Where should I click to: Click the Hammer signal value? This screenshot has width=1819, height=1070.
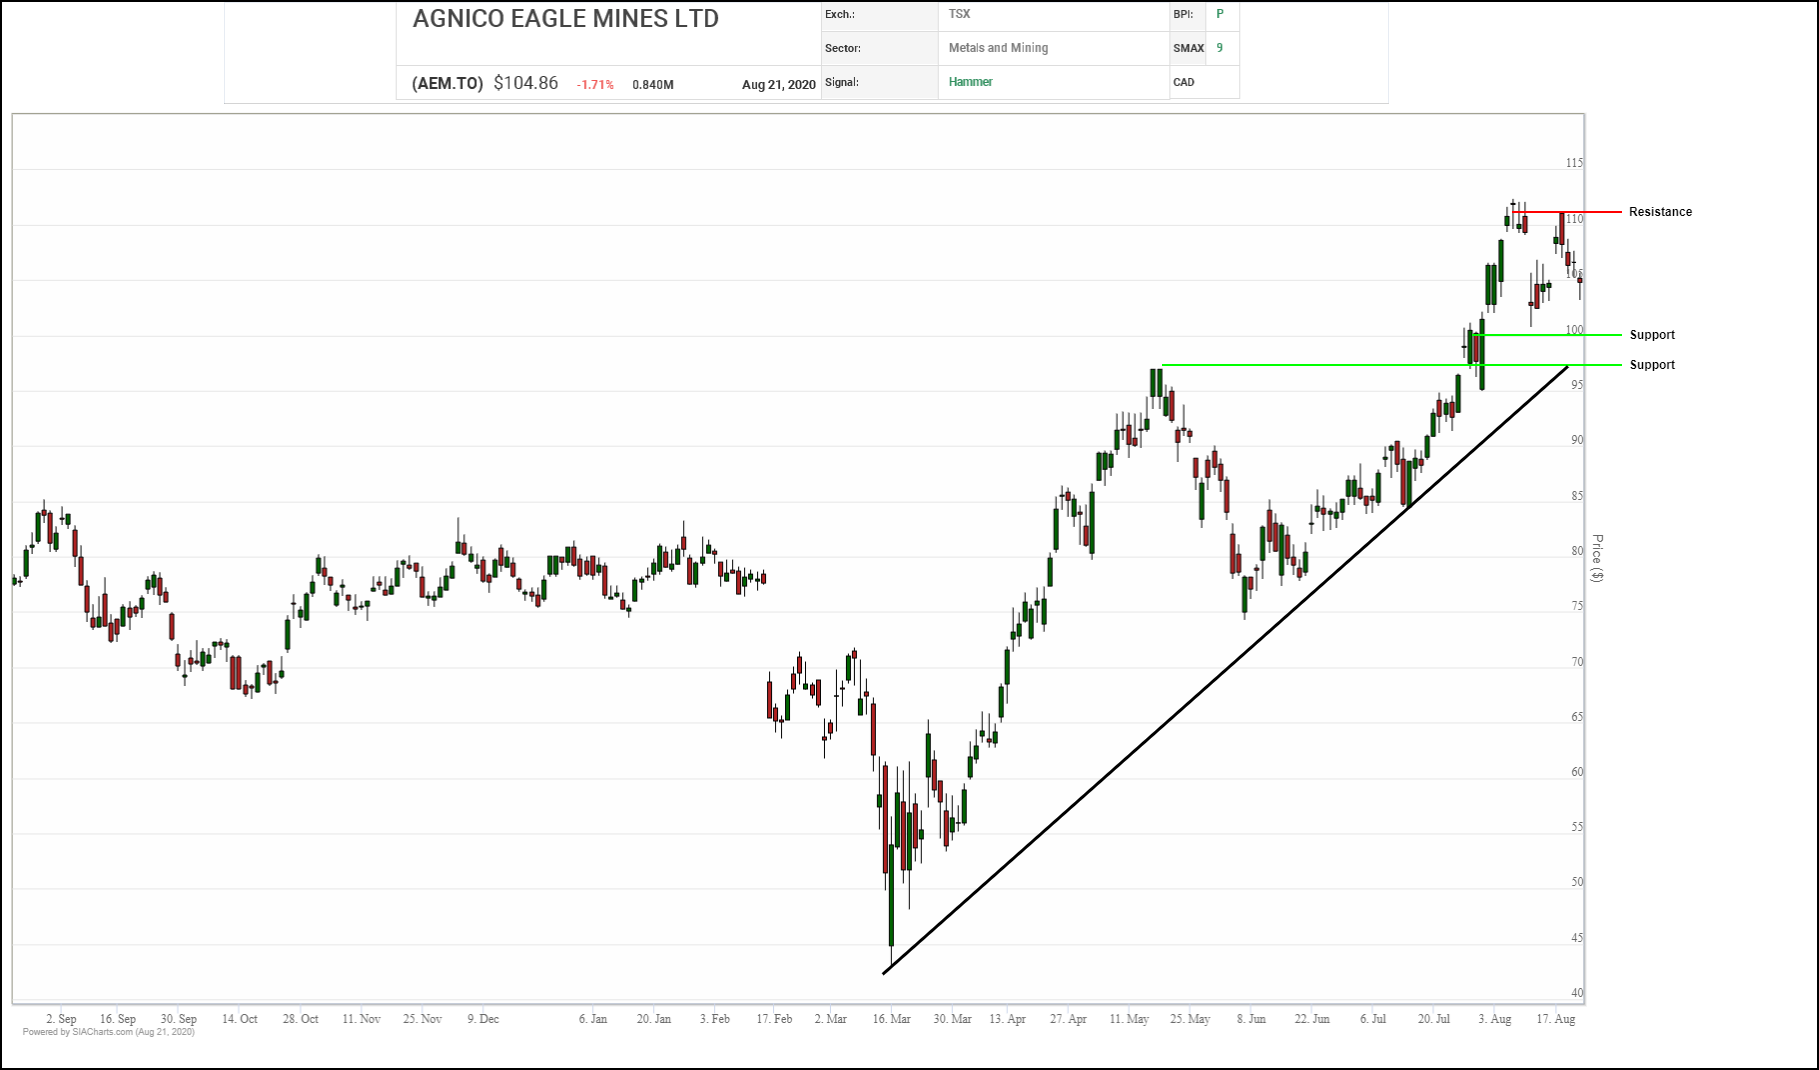970,82
